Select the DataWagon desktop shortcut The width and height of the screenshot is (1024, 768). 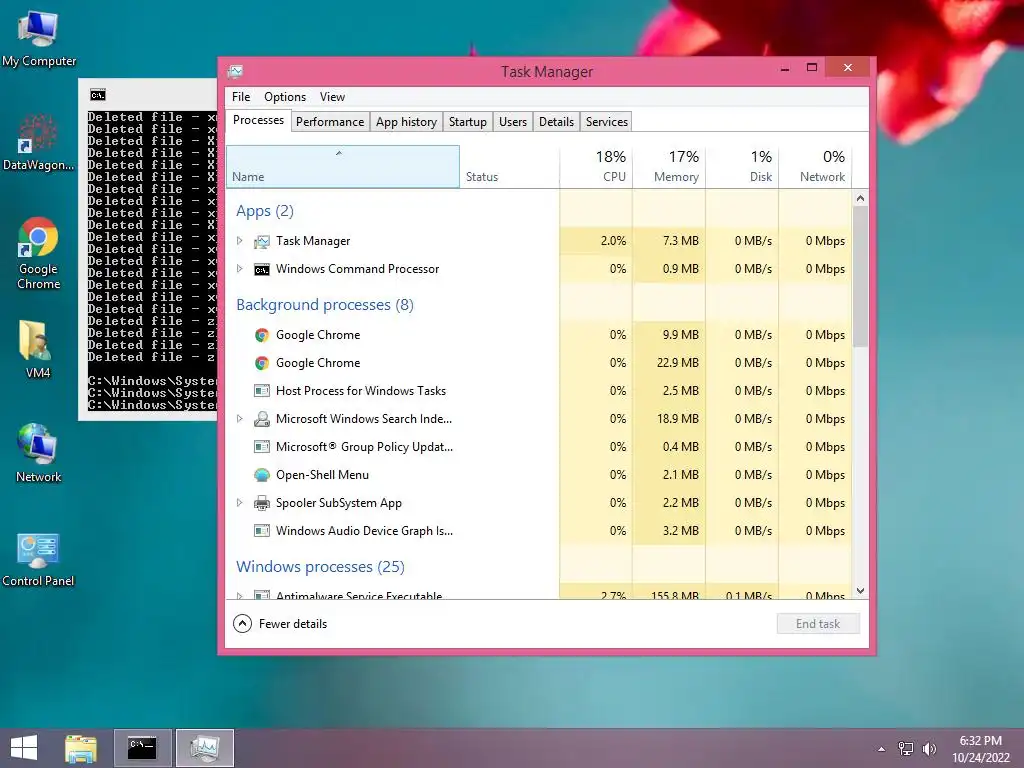tap(39, 142)
